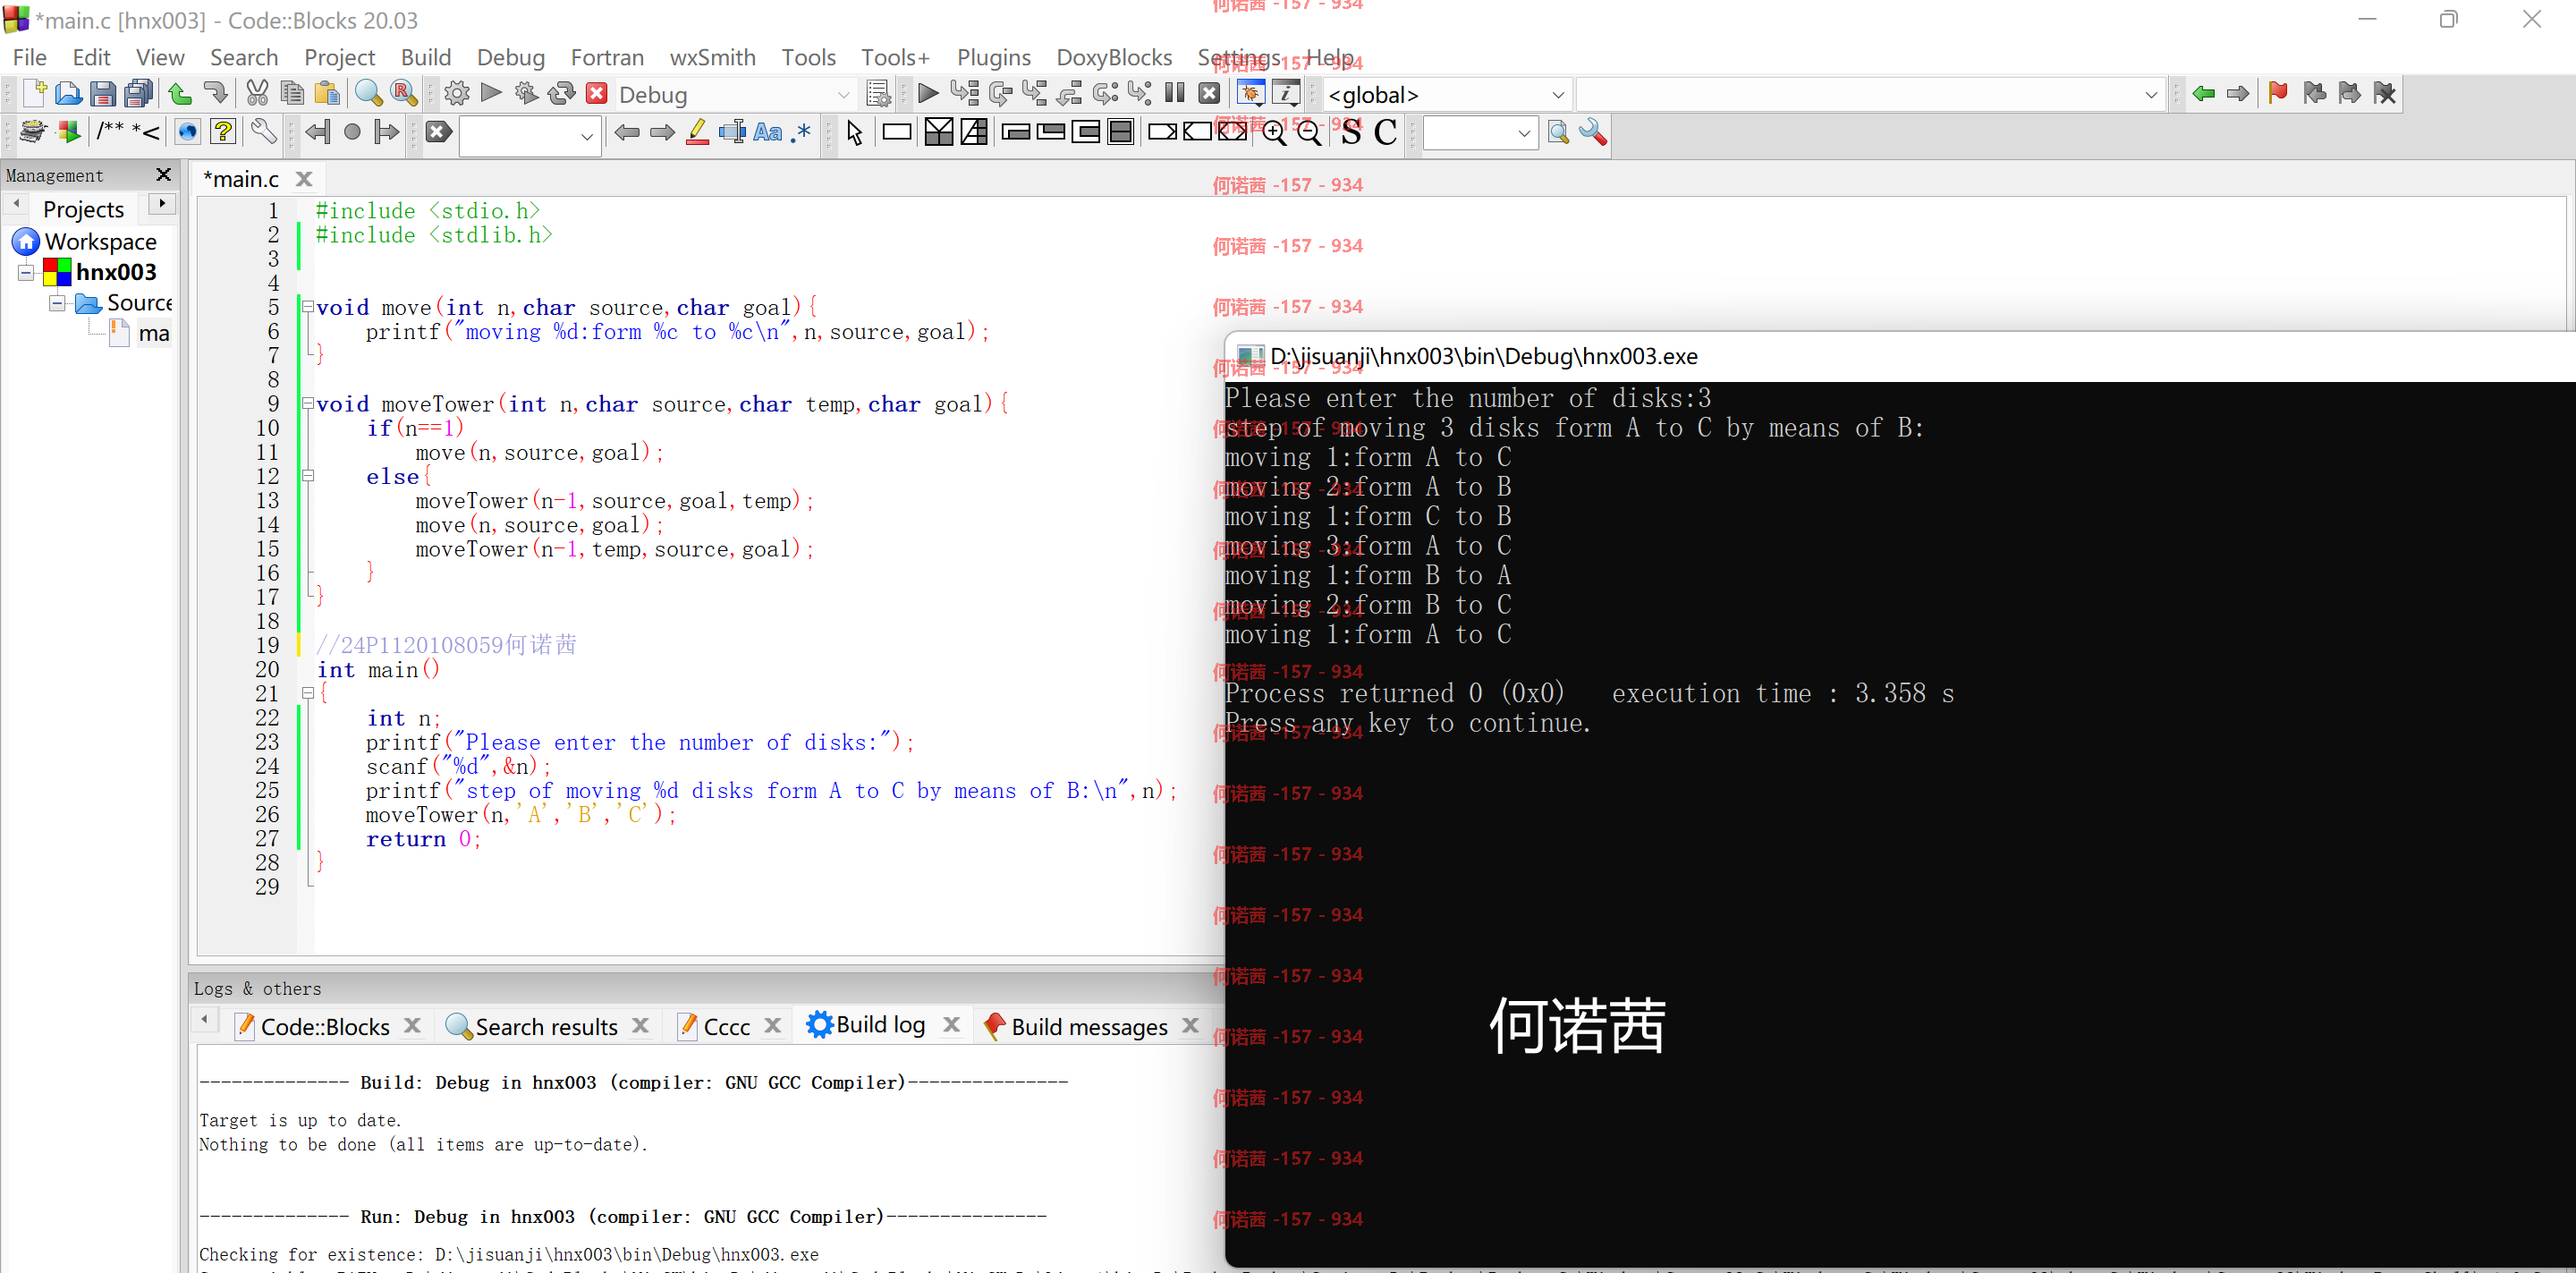Open a file with the folder icon

tap(68, 94)
